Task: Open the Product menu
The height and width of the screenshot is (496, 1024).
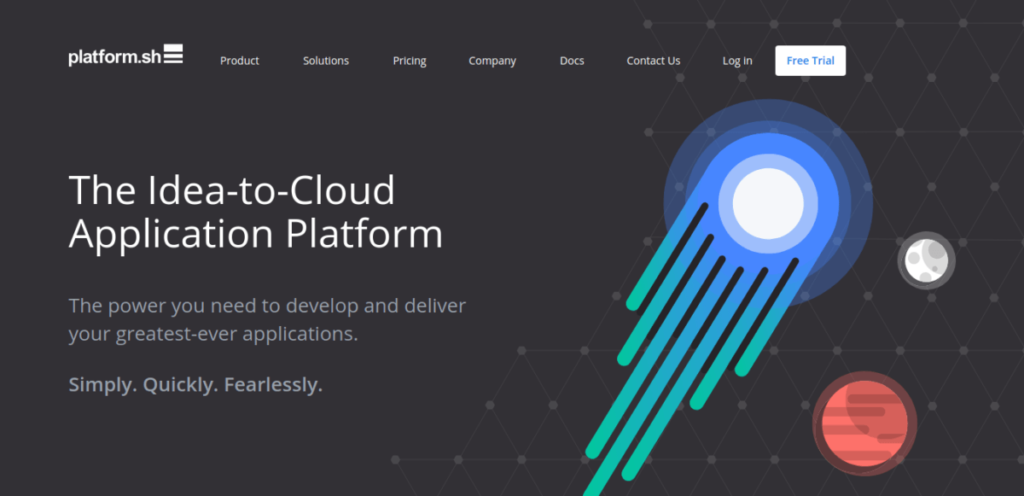Action: (240, 61)
